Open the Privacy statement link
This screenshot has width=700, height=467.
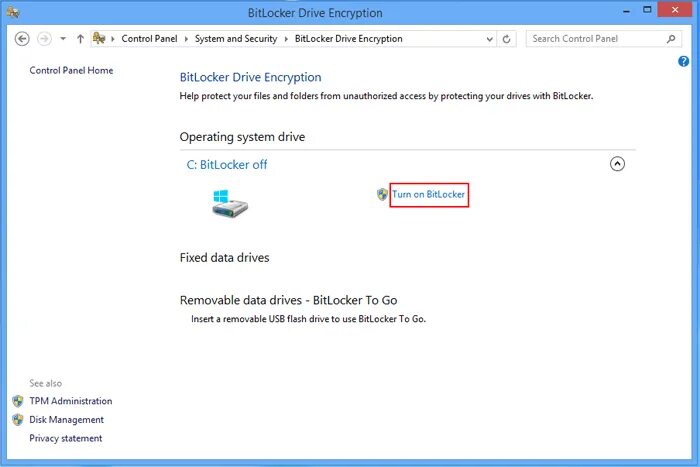point(66,438)
